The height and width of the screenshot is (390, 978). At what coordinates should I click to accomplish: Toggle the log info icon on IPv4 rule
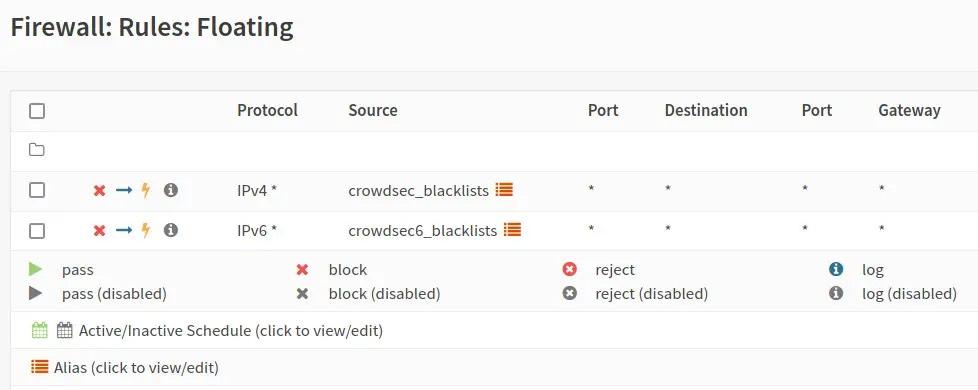(171, 190)
